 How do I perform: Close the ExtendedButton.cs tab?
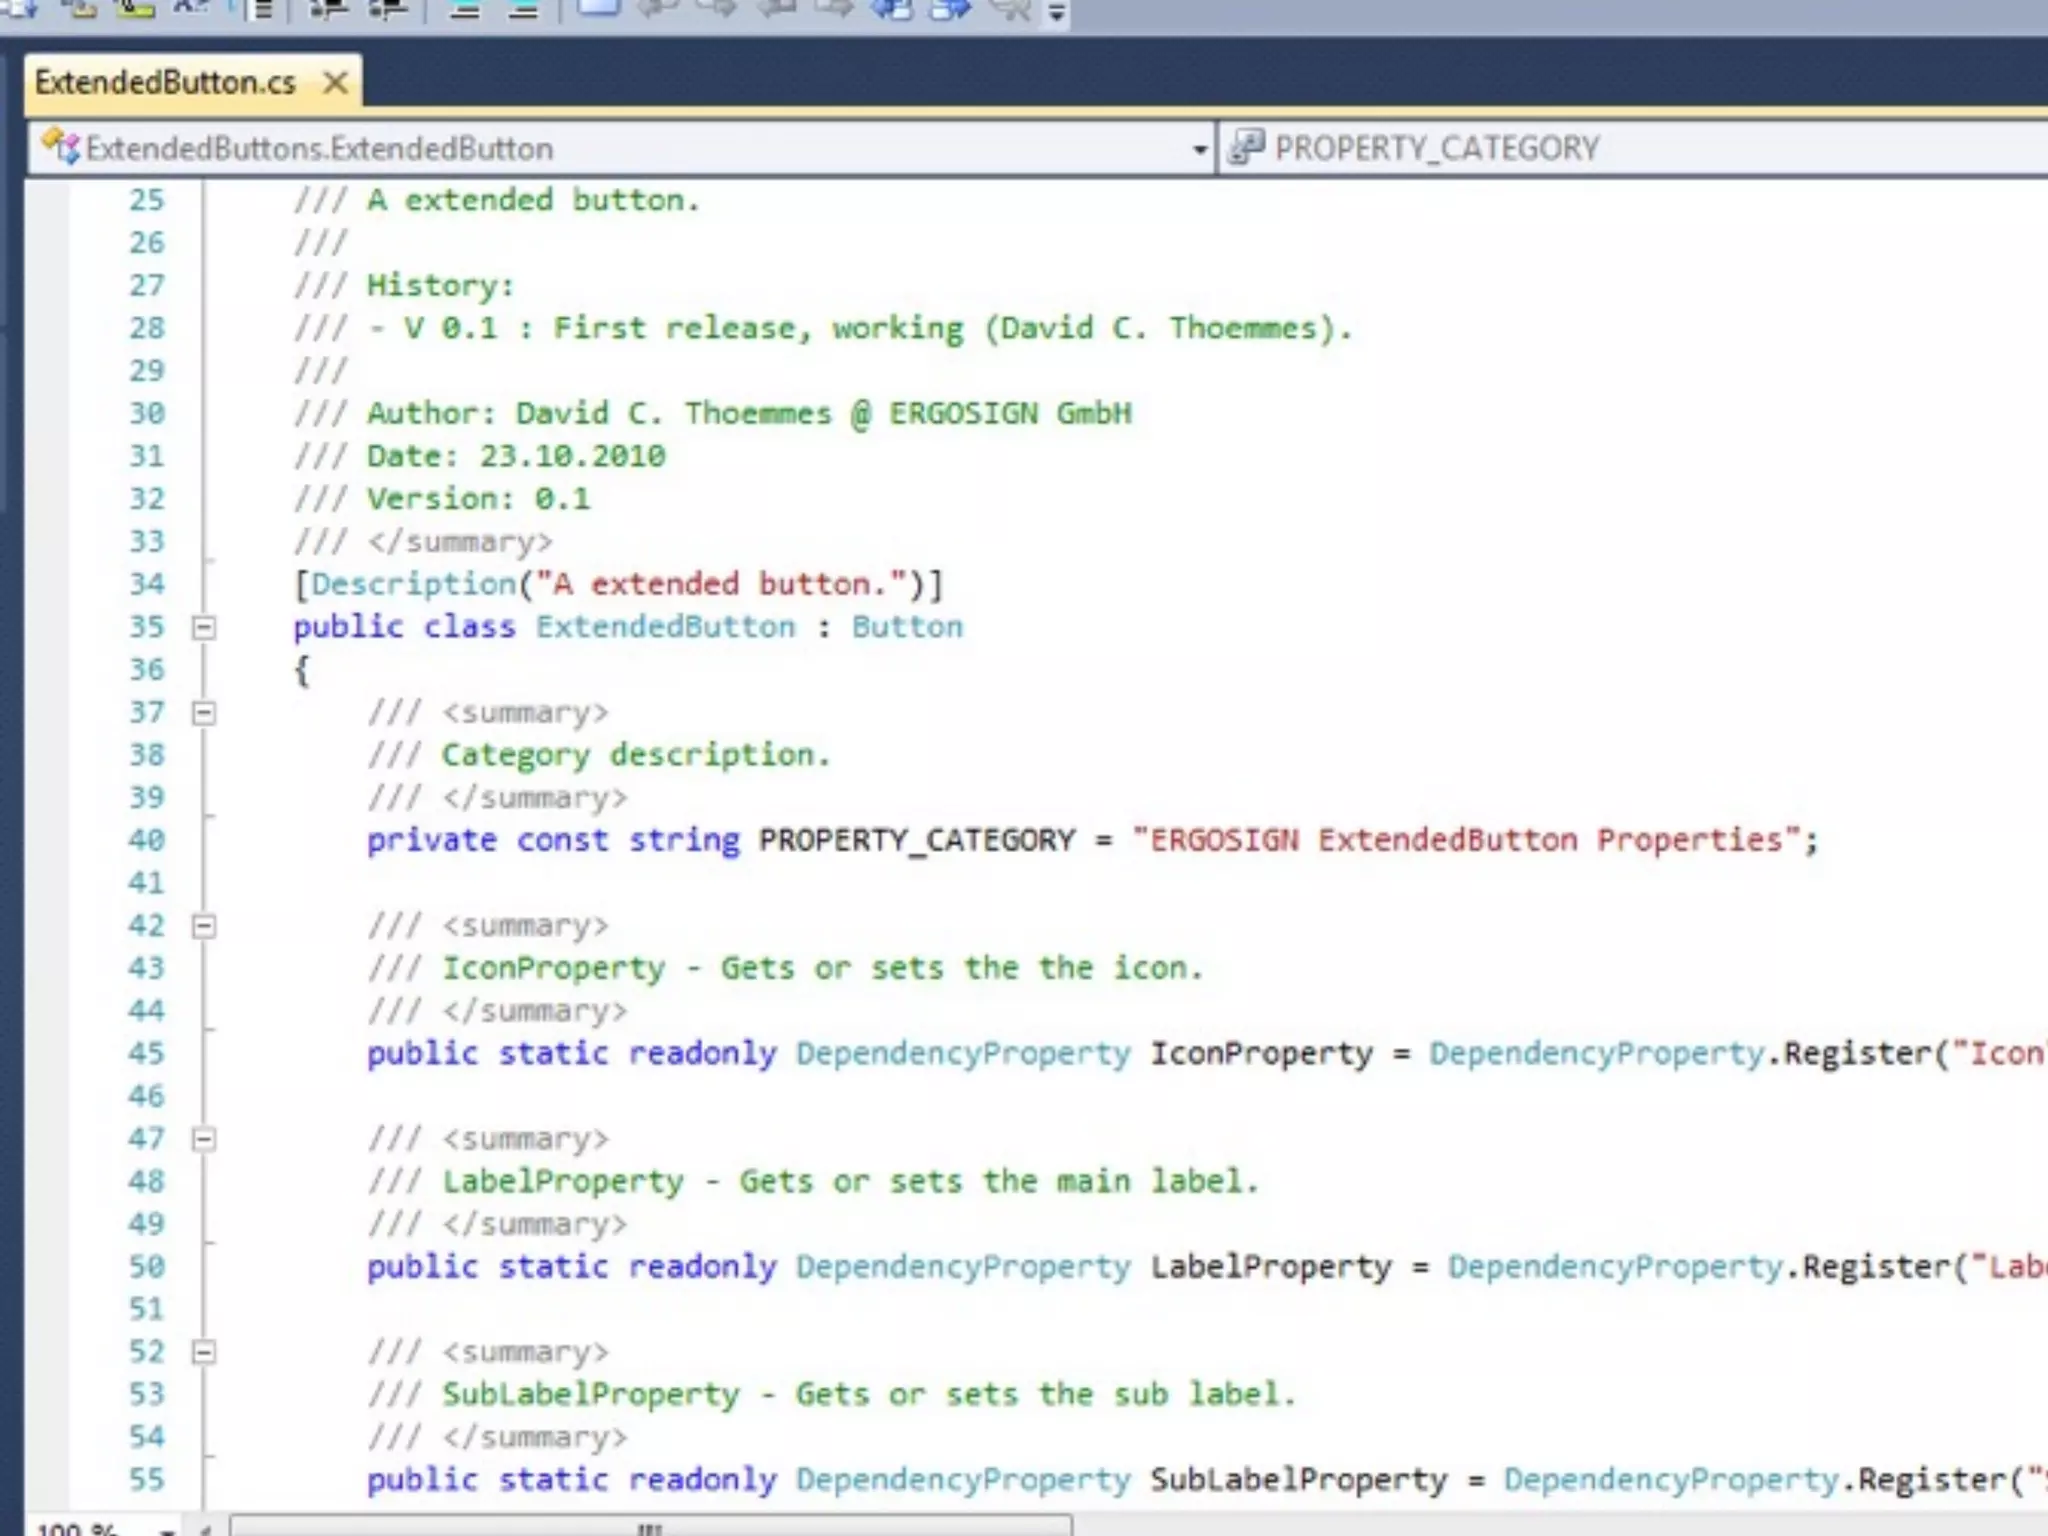coord(336,82)
